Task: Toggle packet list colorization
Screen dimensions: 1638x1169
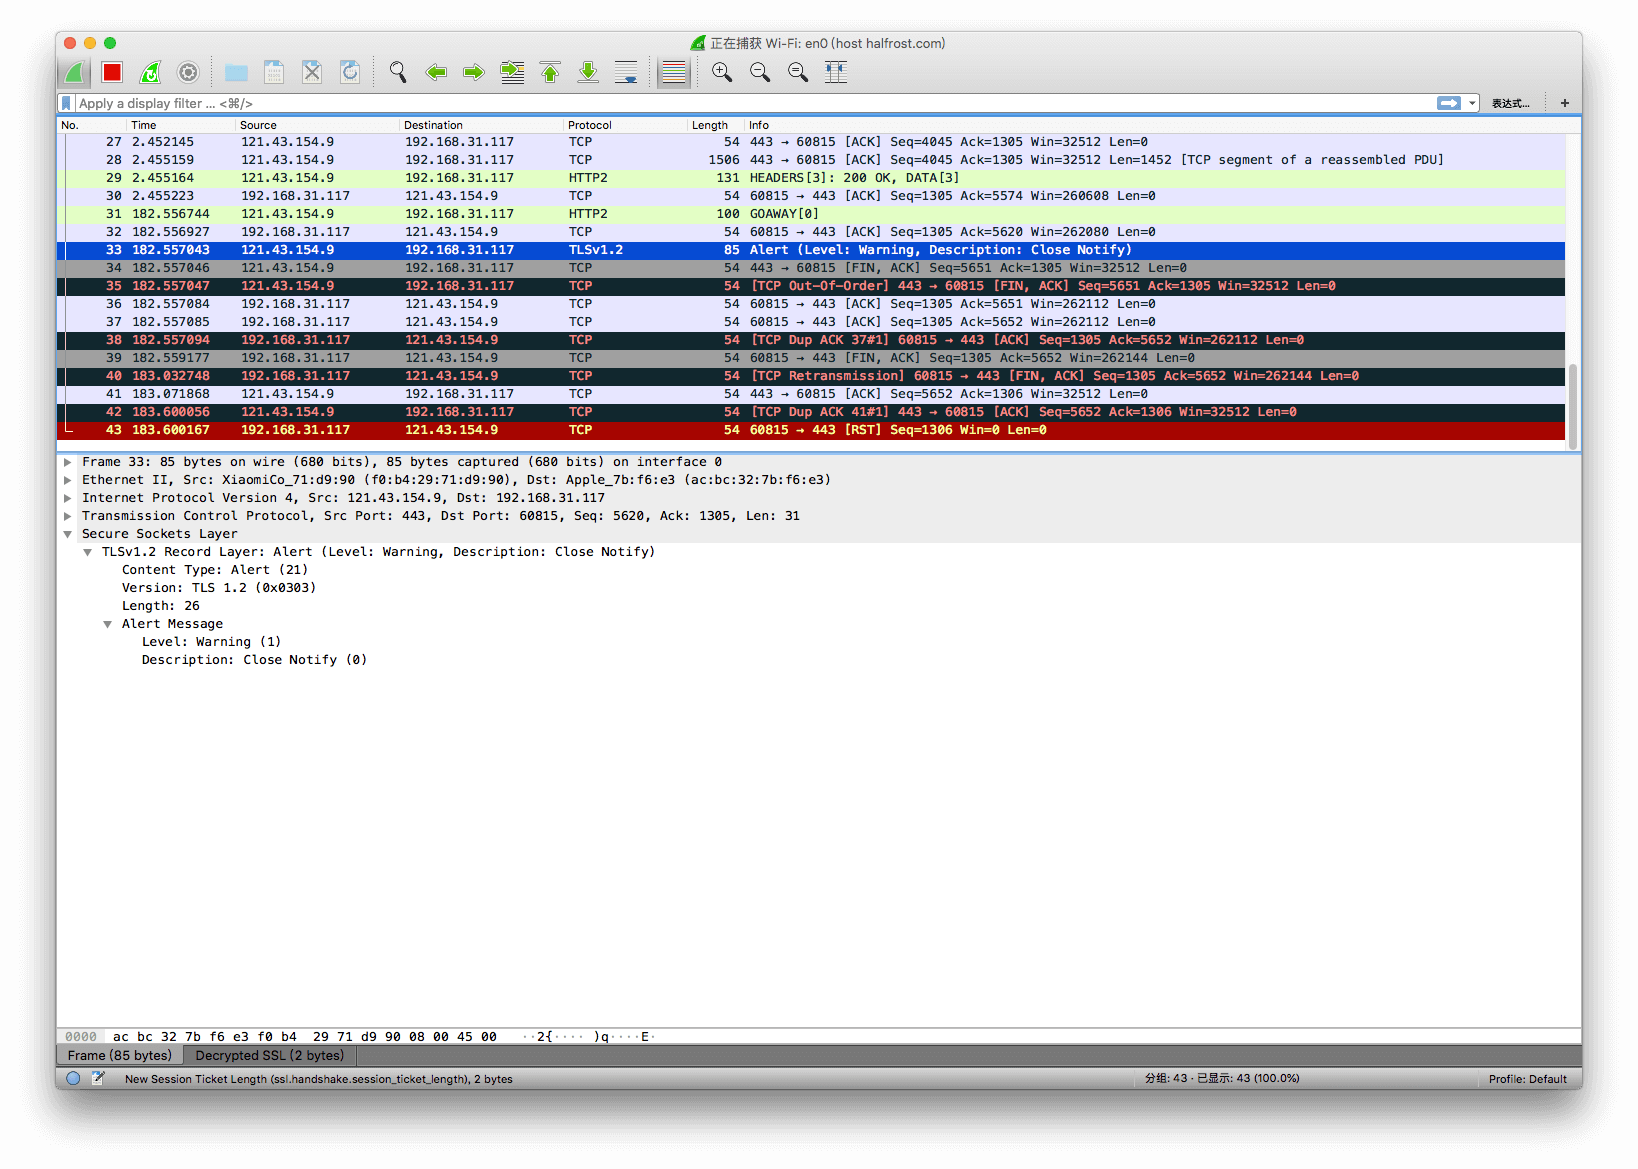Action: coord(674,72)
